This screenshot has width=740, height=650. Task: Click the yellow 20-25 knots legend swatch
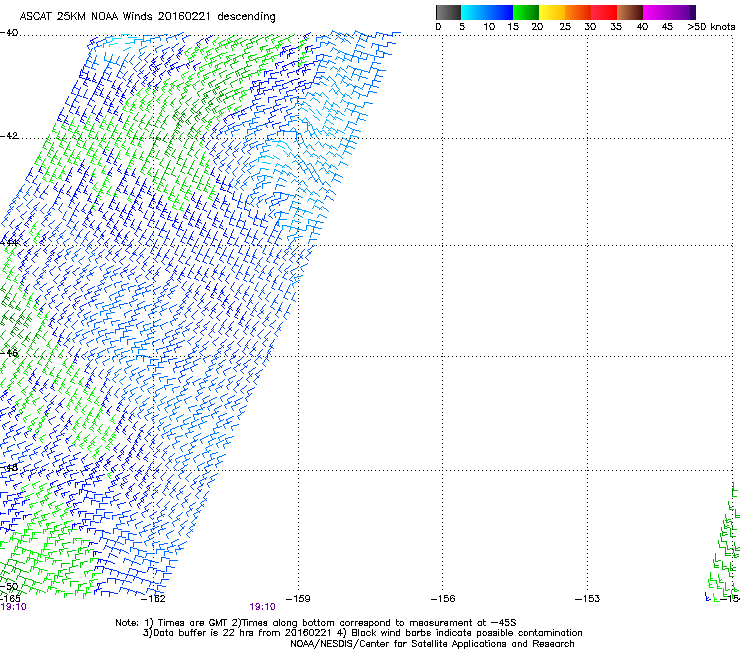click(x=552, y=12)
